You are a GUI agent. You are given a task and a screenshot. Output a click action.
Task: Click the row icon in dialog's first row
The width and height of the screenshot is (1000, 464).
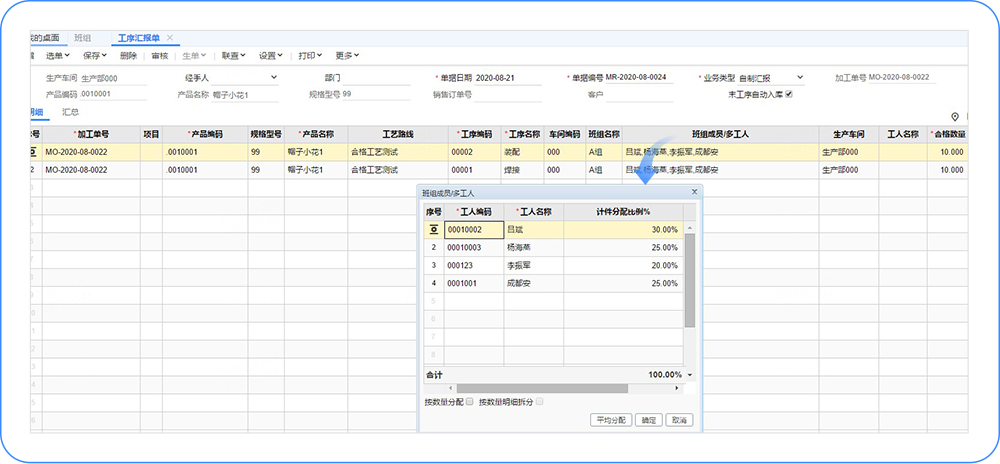point(434,229)
